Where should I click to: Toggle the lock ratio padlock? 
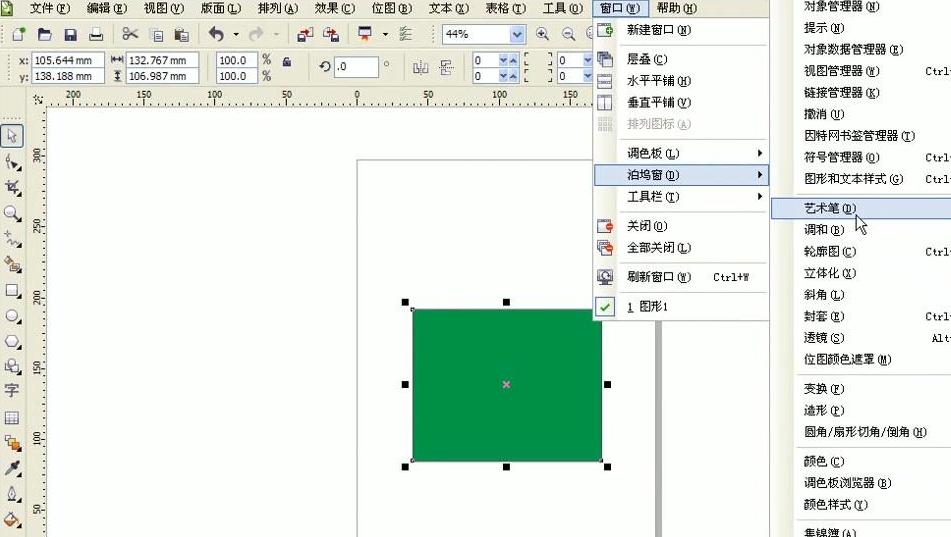click(x=287, y=61)
